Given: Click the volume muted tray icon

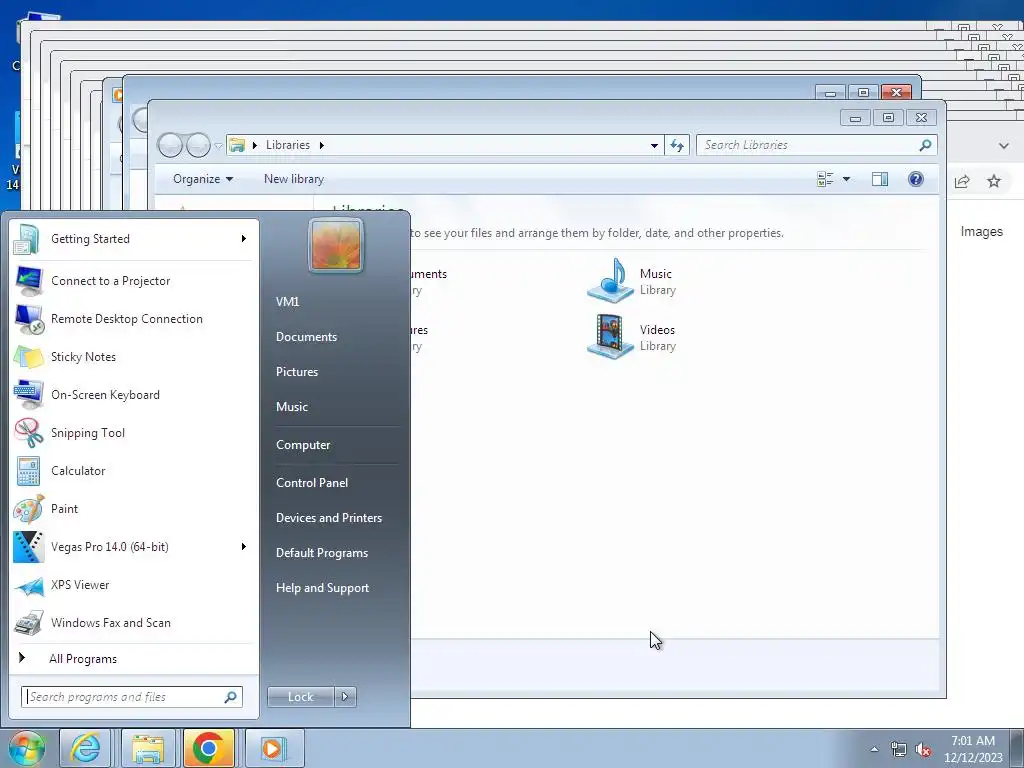Looking at the screenshot, I should pyautogui.click(x=923, y=750).
